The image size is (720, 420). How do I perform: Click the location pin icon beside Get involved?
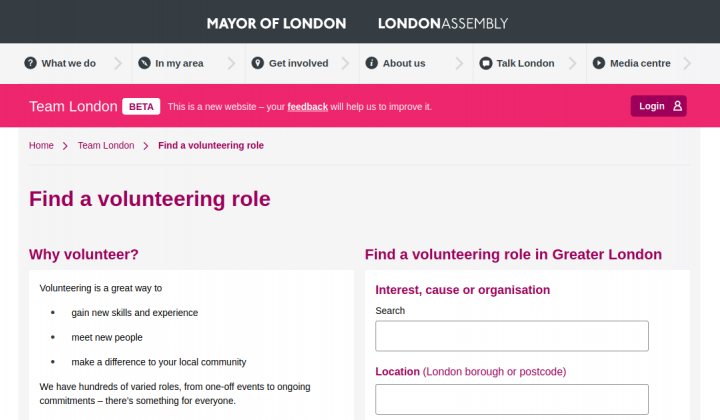pos(258,63)
